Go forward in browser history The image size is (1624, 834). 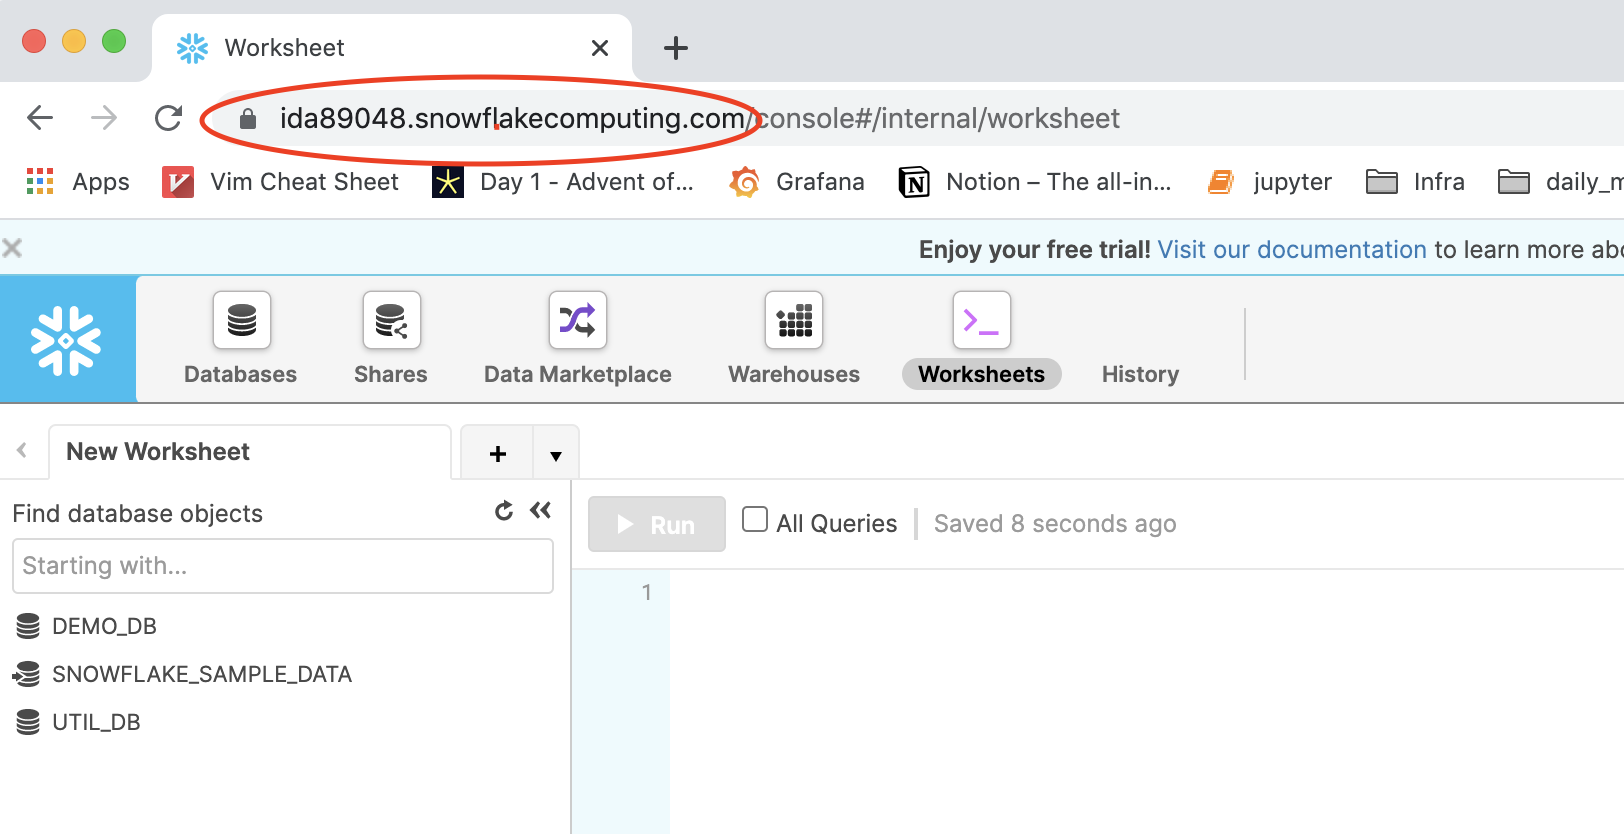(x=104, y=118)
